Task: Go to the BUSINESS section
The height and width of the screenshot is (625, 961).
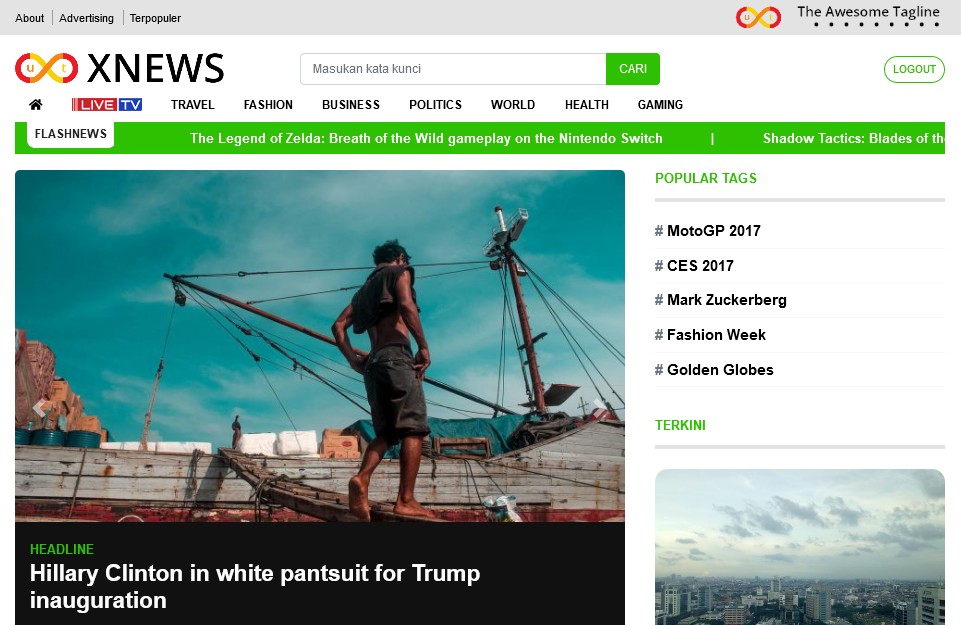Action: pyautogui.click(x=351, y=105)
